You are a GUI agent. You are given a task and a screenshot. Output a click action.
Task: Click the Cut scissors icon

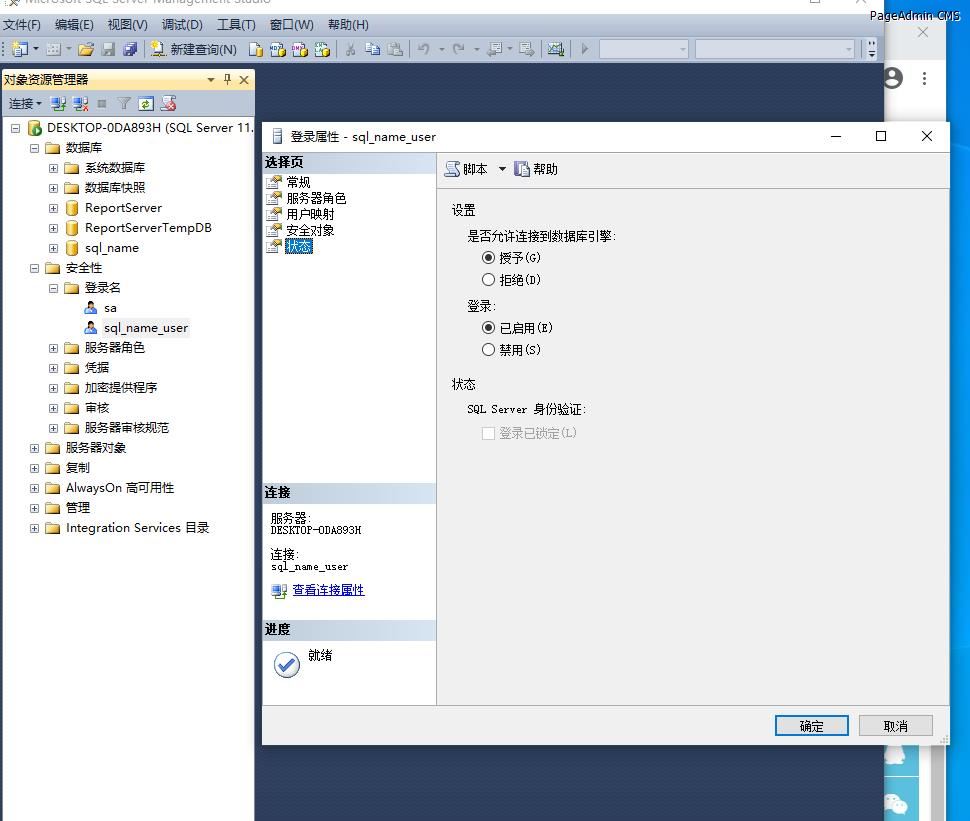[x=350, y=49]
